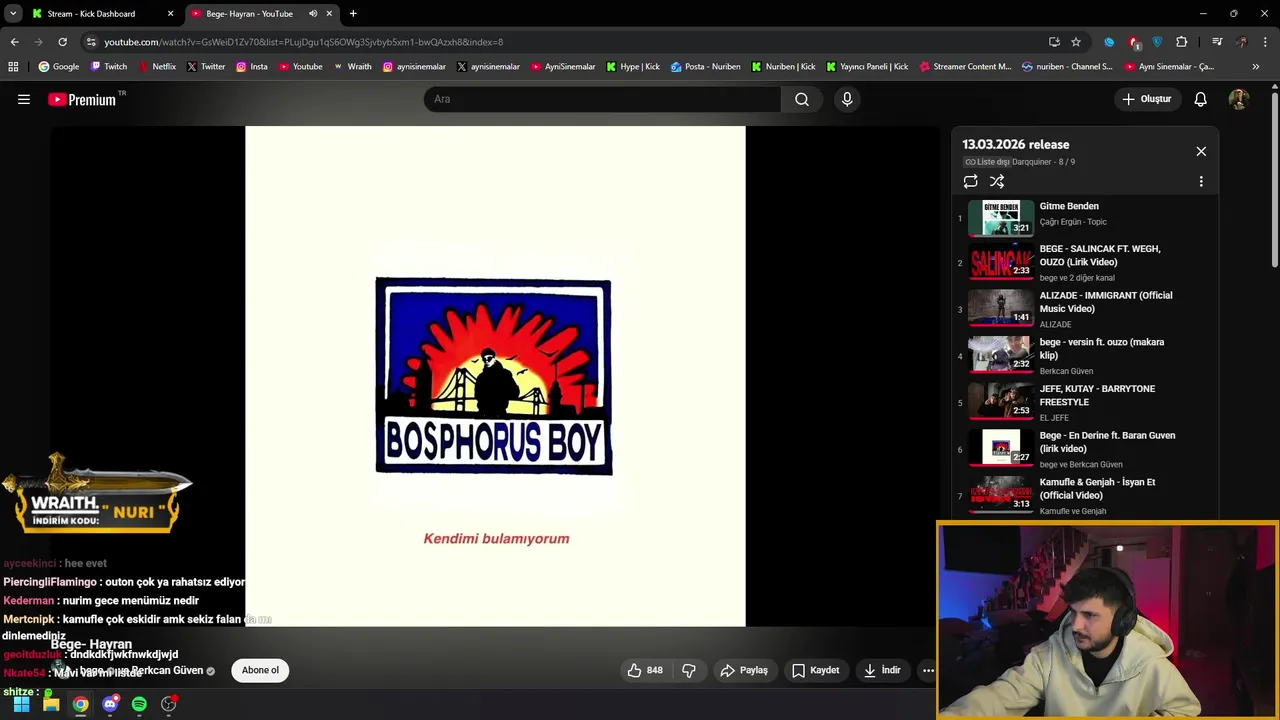This screenshot has width=1280, height=720.
Task: Share the video via Paylaş
Action: coord(744,670)
